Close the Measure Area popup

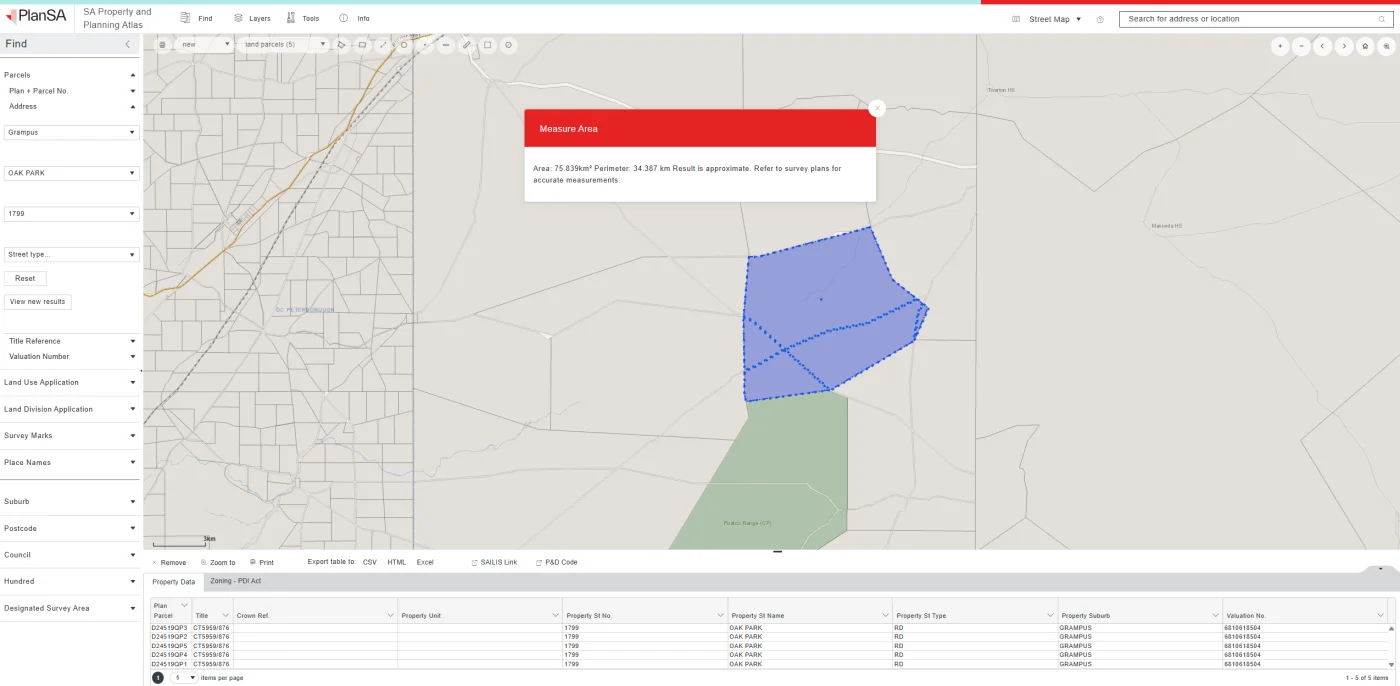click(x=877, y=109)
